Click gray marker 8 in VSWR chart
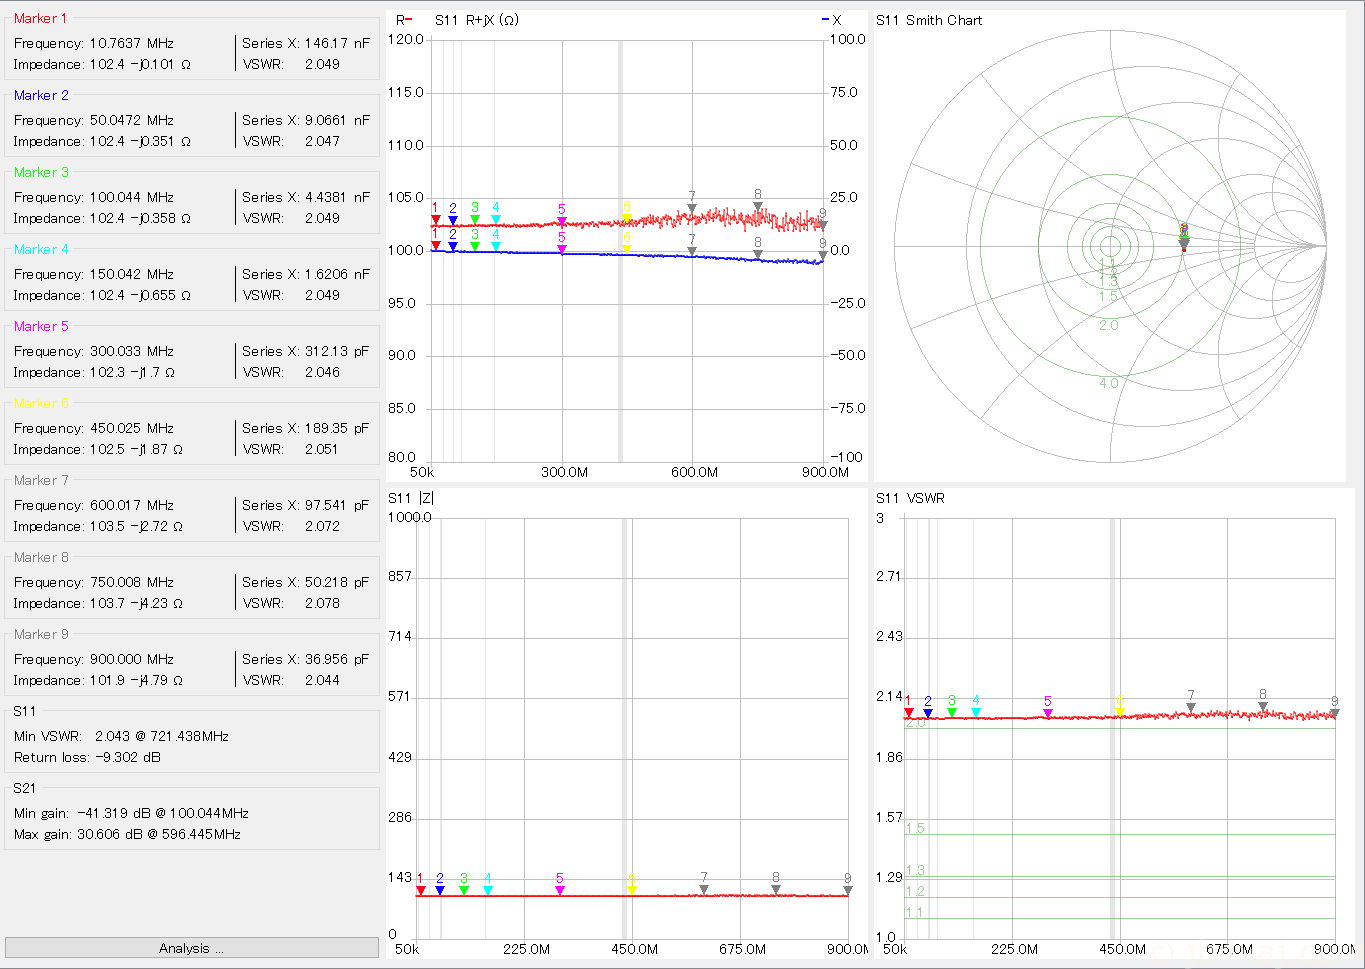 [x=1263, y=706]
